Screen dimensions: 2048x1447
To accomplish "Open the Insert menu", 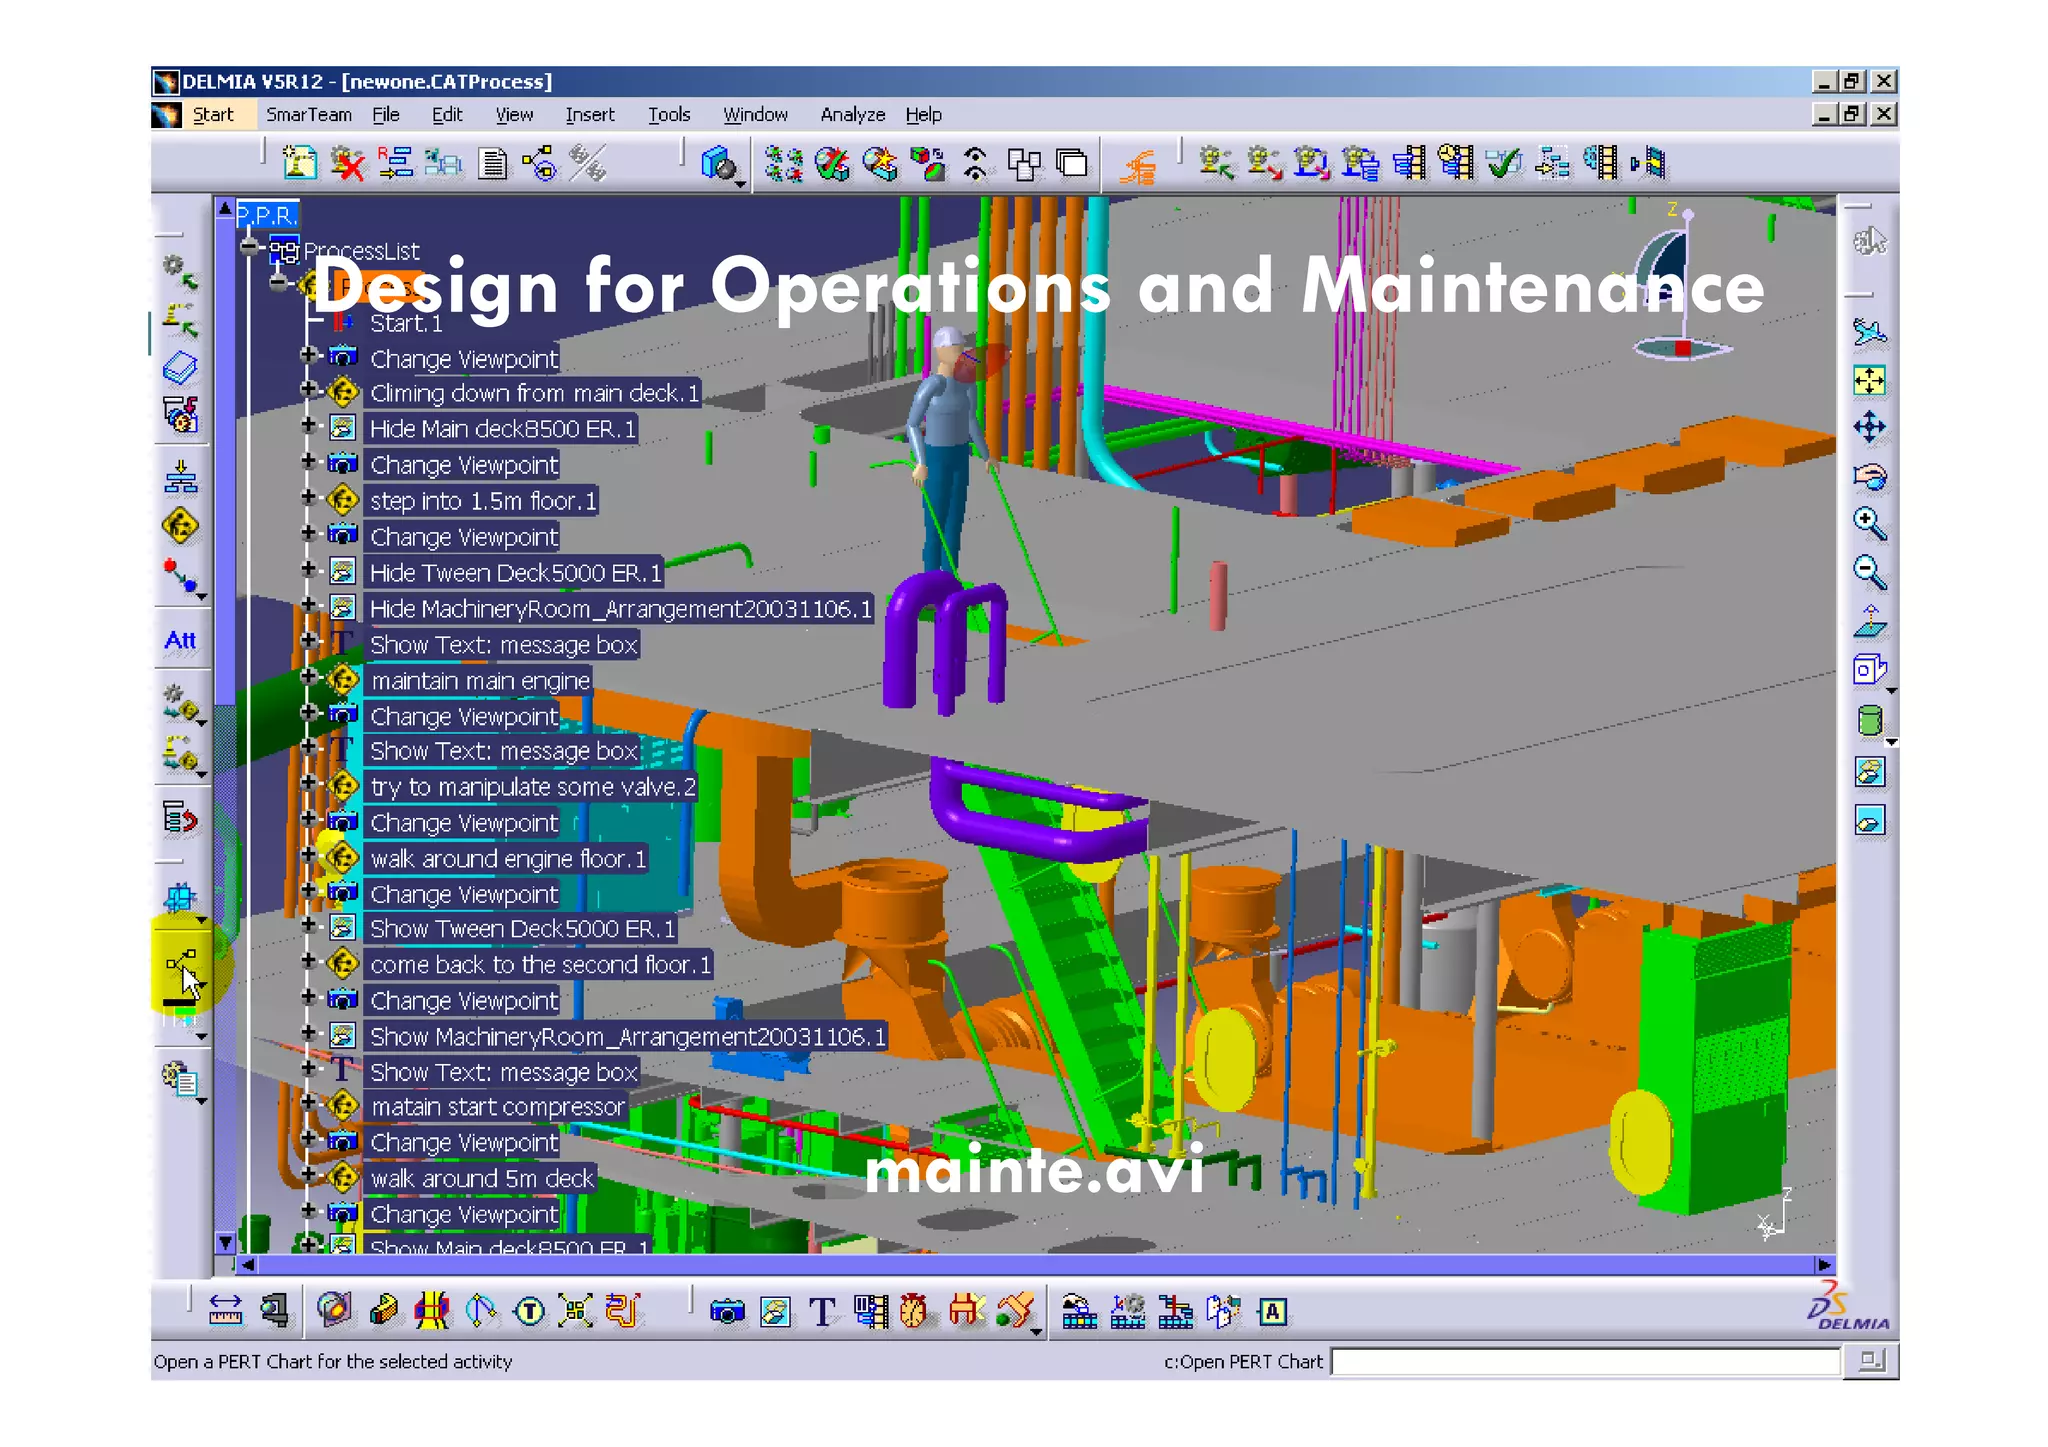I will pyautogui.click(x=589, y=115).
